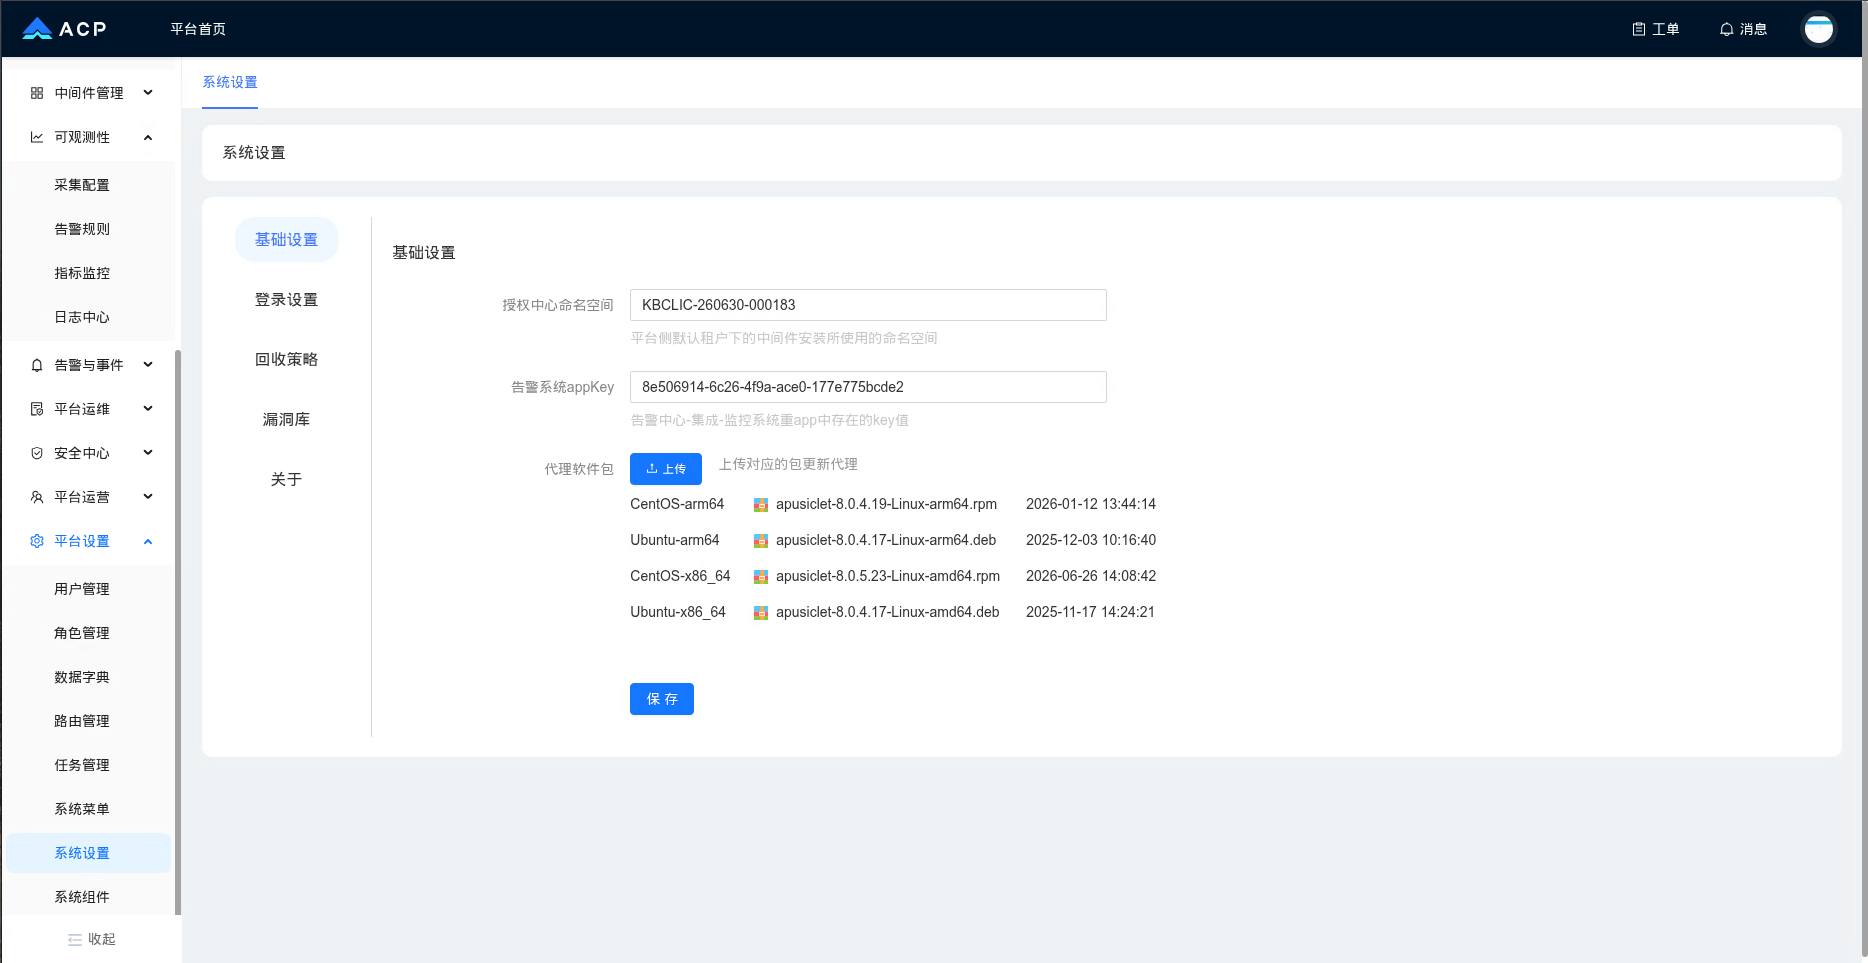Click the 工单 work order icon

1639,29
